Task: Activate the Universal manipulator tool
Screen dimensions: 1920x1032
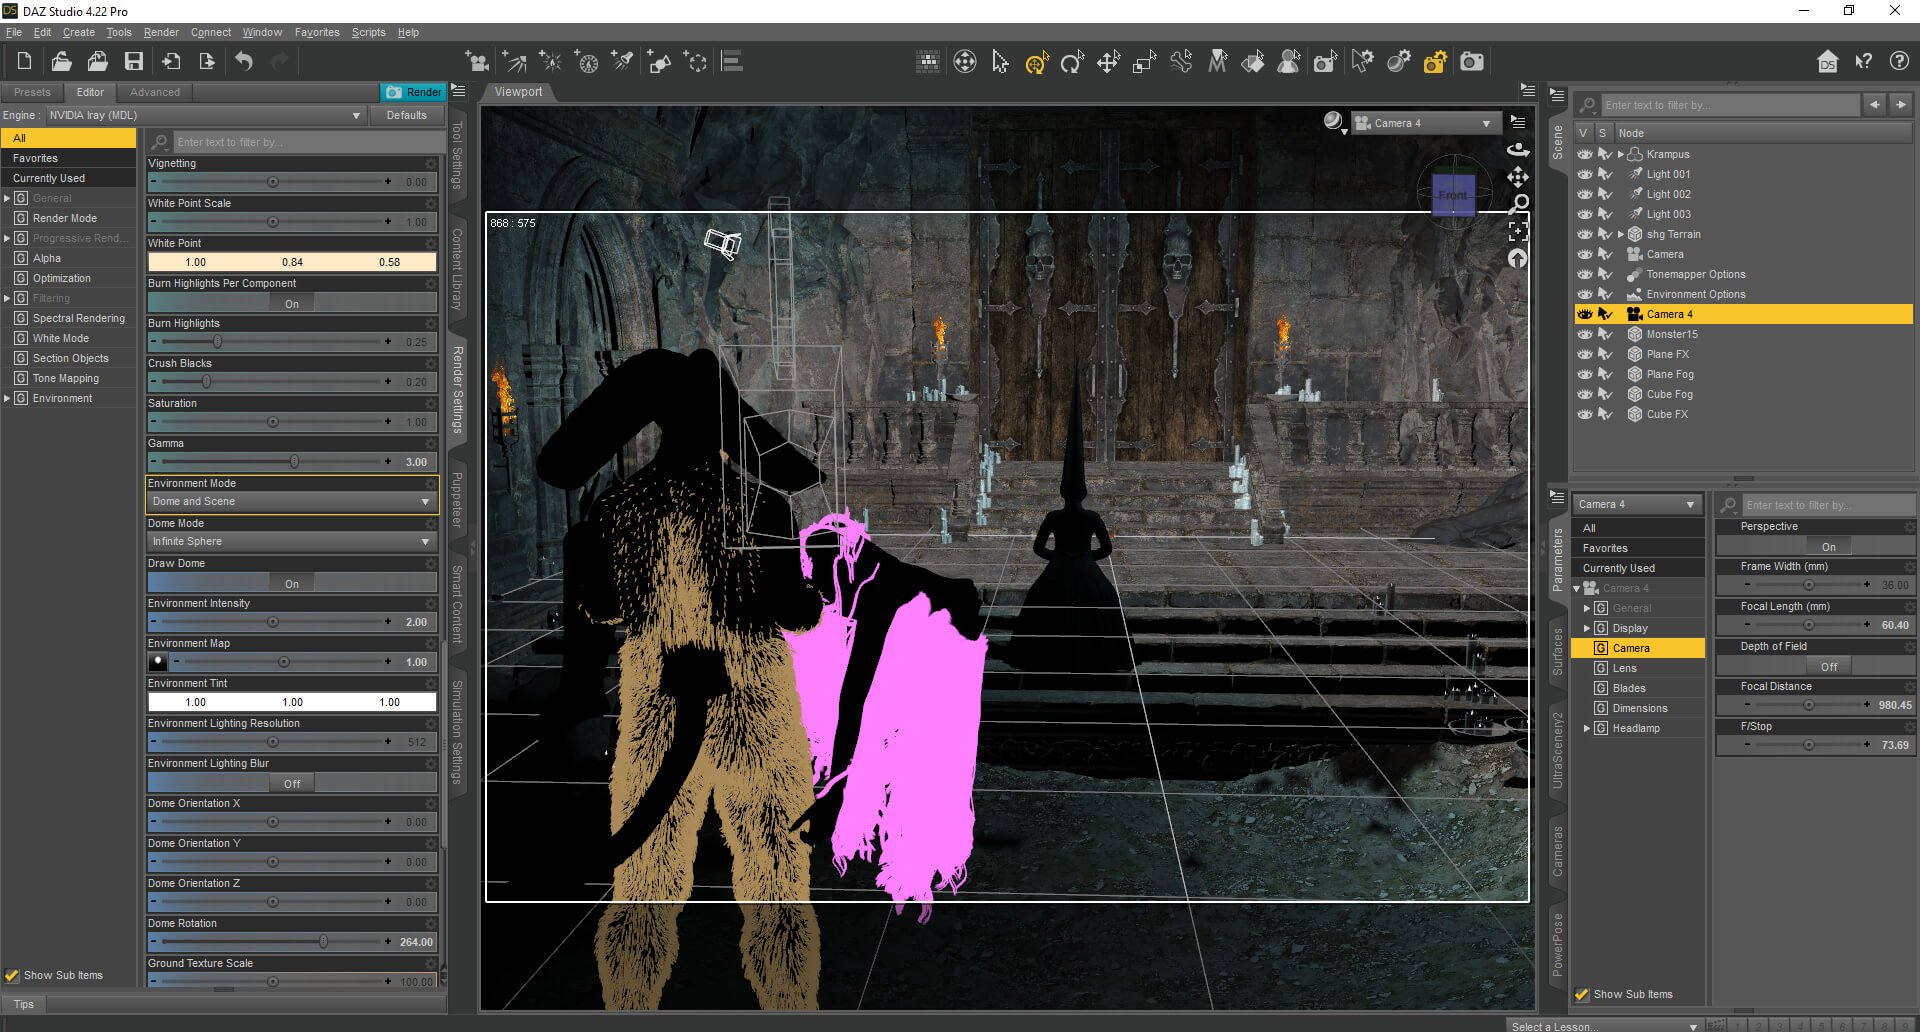Action: (1036, 62)
